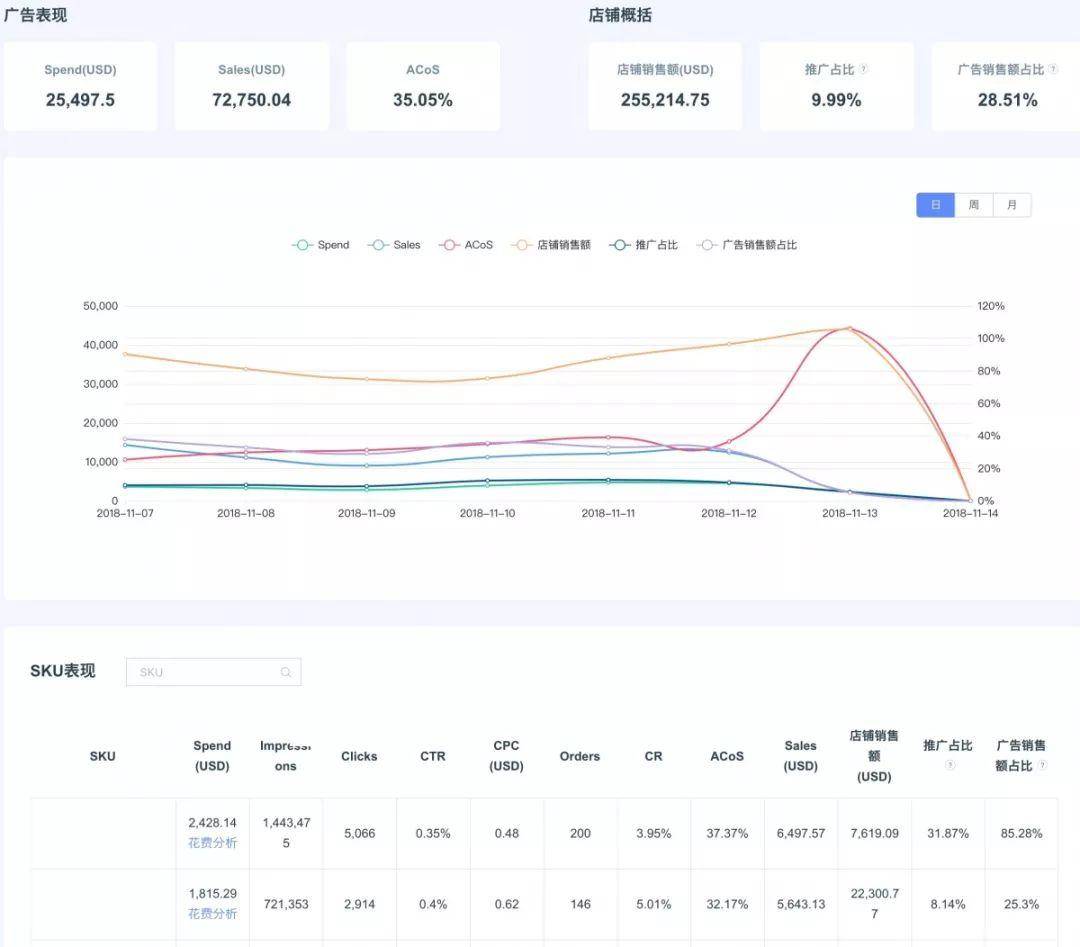Click the Orders column header

pyautogui.click(x=580, y=756)
